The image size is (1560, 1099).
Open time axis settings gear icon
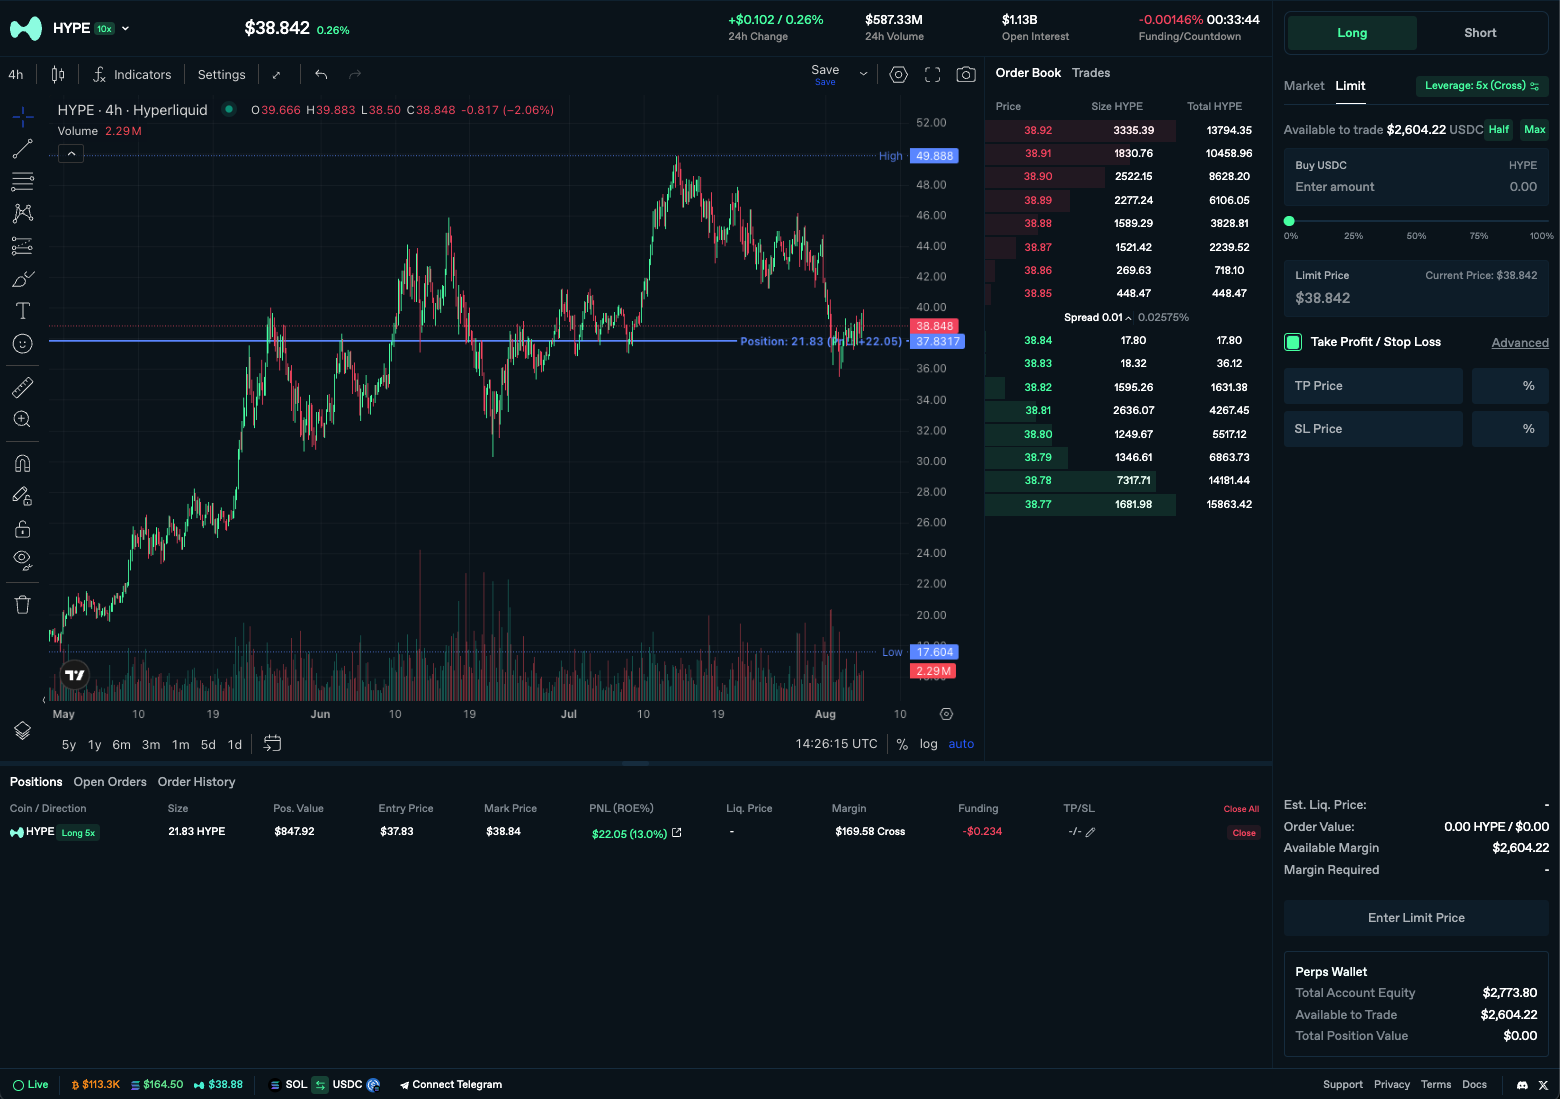[x=946, y=714]
